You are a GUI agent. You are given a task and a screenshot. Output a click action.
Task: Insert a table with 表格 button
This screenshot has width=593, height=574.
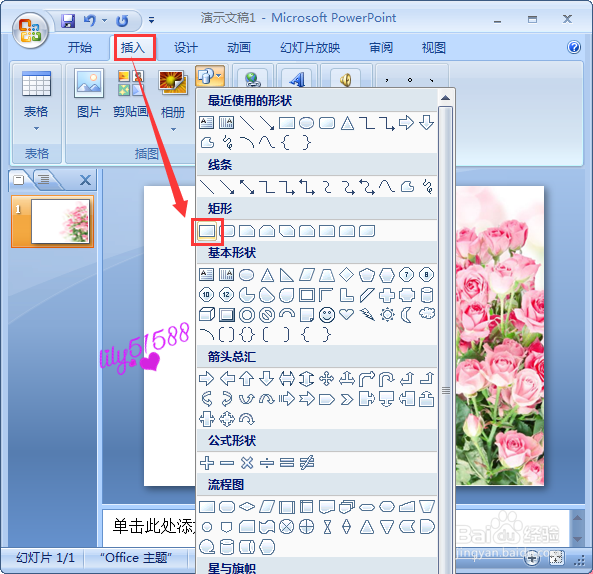tap(36, 95)
